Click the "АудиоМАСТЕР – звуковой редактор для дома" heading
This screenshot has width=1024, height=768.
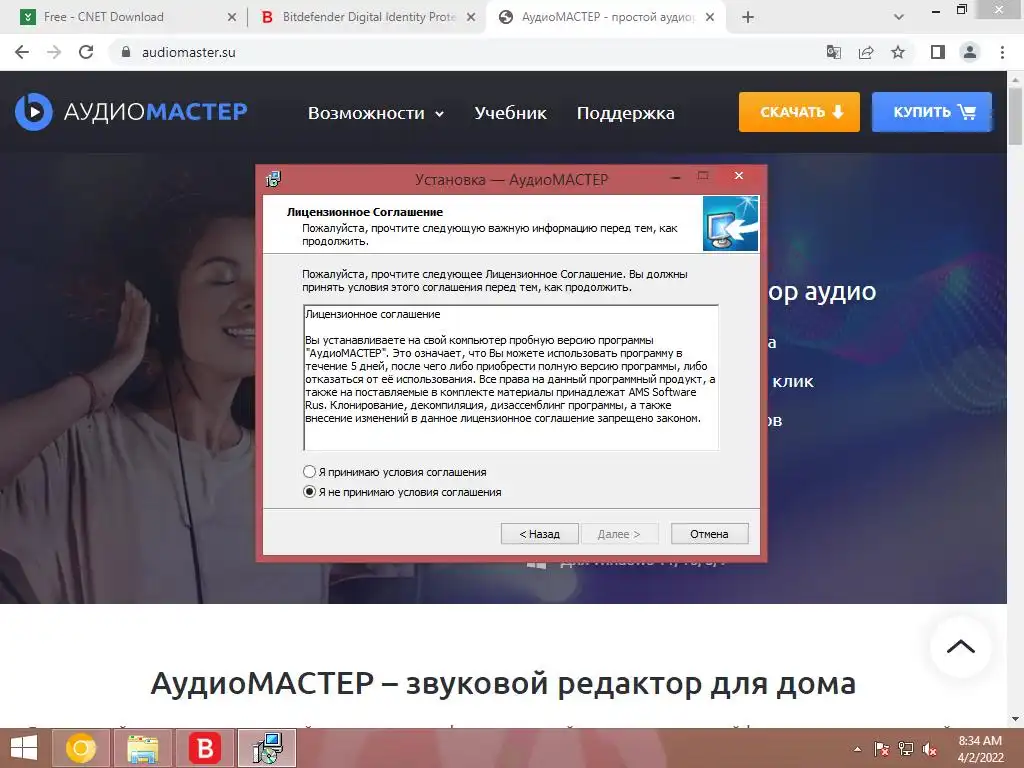[x=503, y=684]
